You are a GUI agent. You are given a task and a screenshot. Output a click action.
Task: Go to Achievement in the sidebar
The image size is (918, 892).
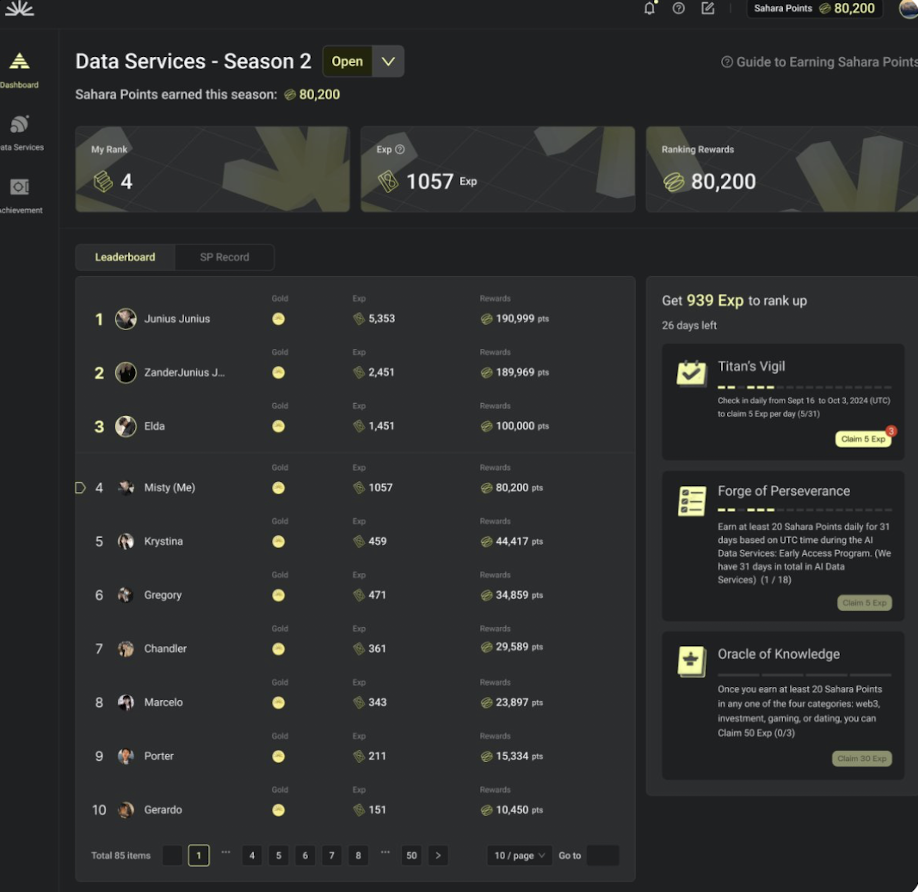click(19, 194)
